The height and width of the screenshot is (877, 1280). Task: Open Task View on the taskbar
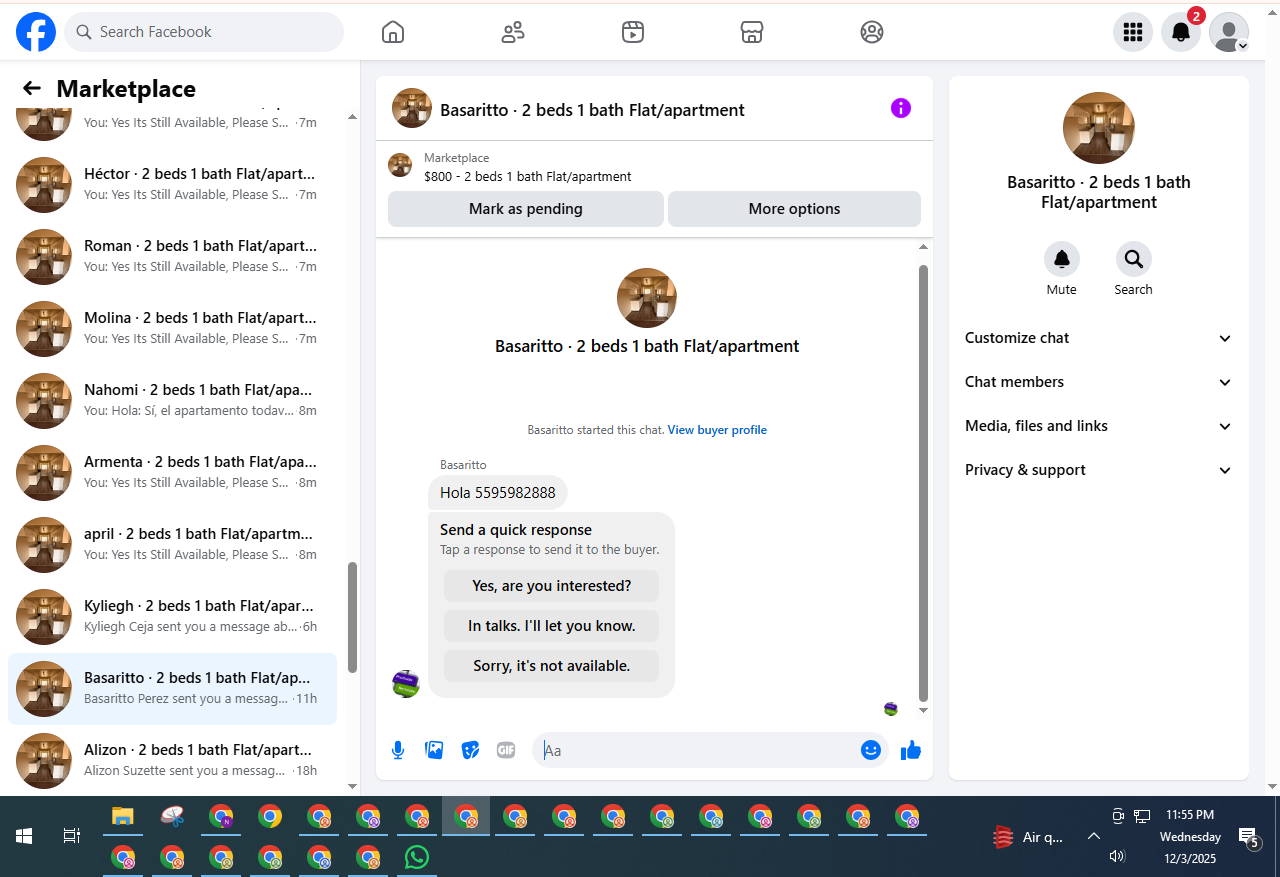(72, 836)
